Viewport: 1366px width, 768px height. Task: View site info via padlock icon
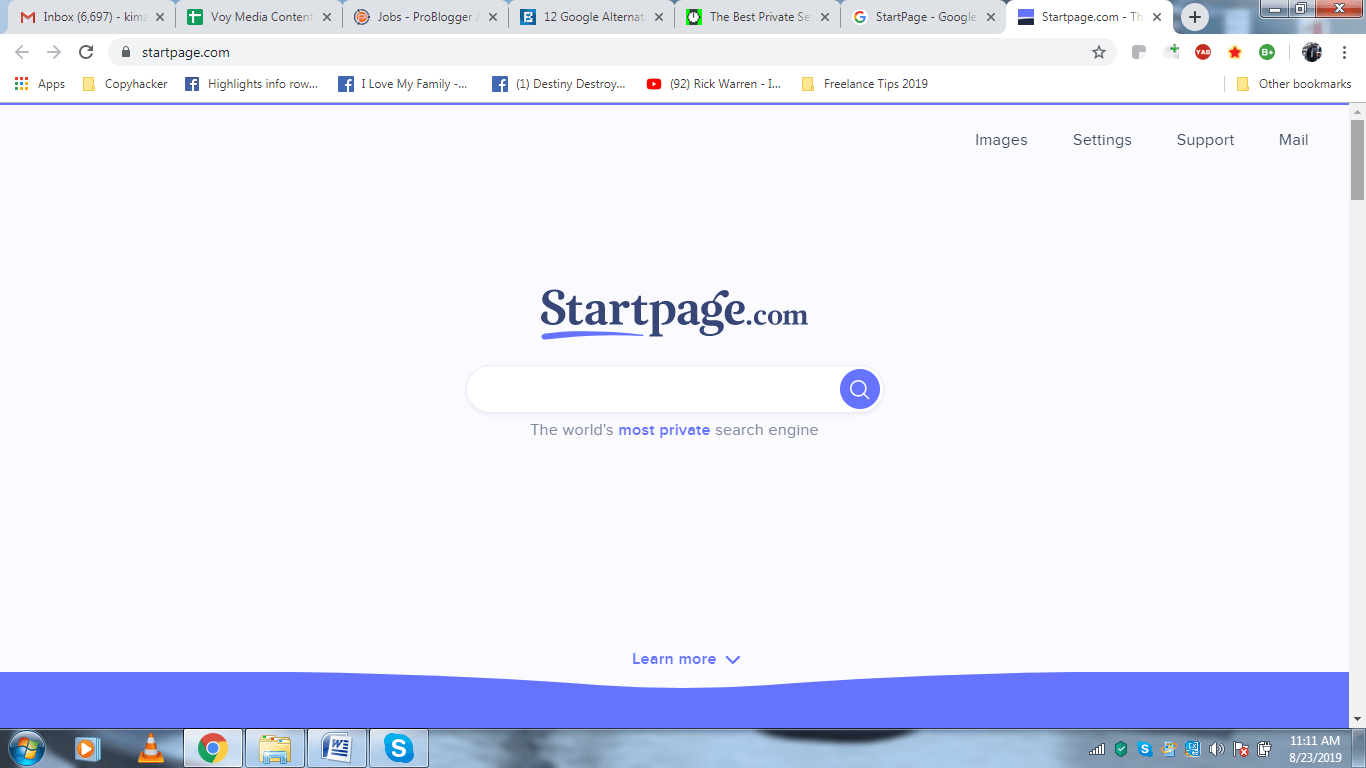pyautogui.click(x=125, y=52)
